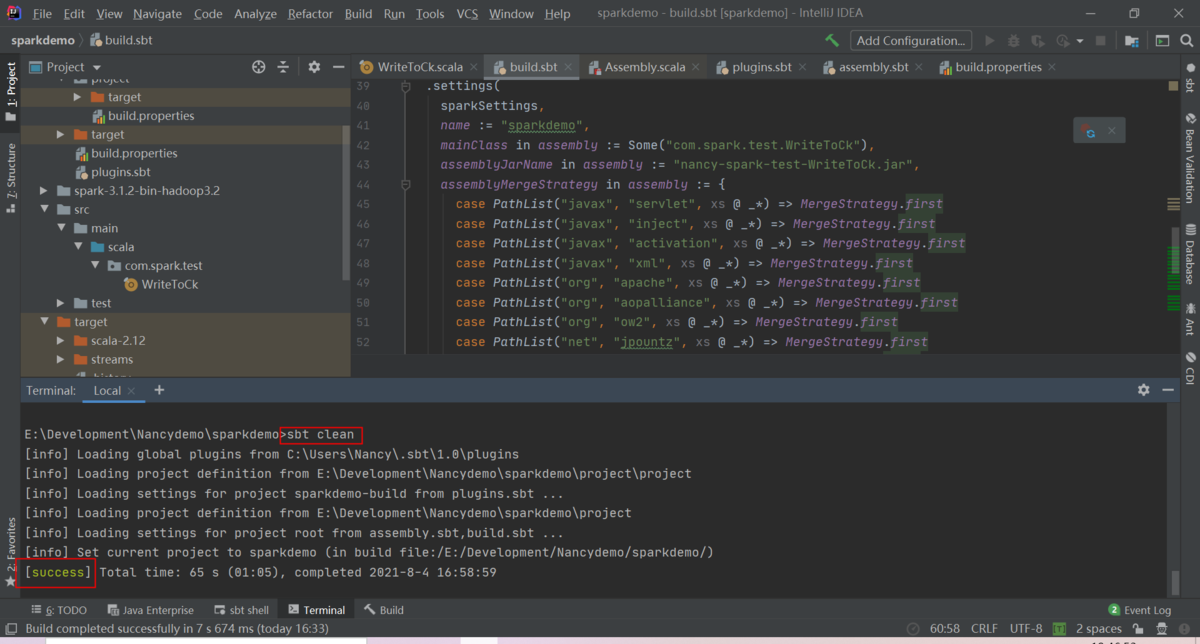Open the sbt shell tool window

click(x=241, y=610)
